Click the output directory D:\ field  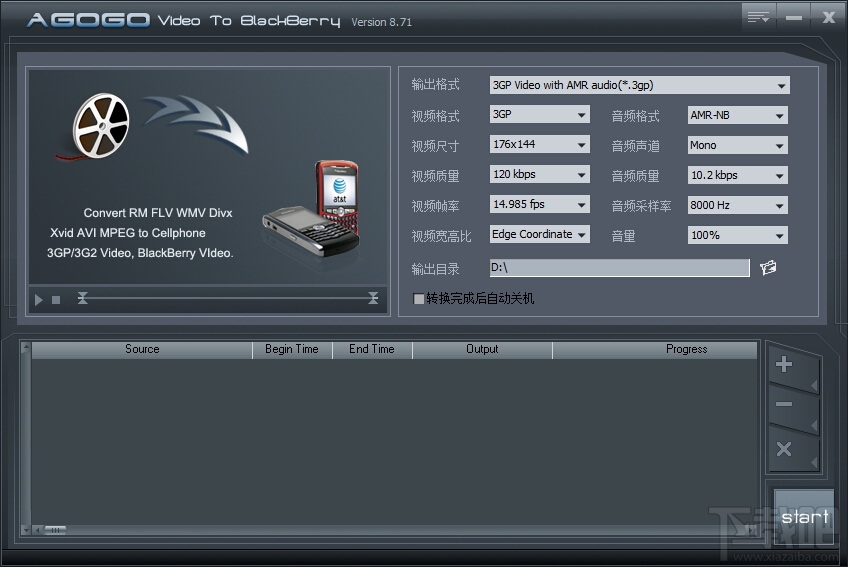[619, 267]
